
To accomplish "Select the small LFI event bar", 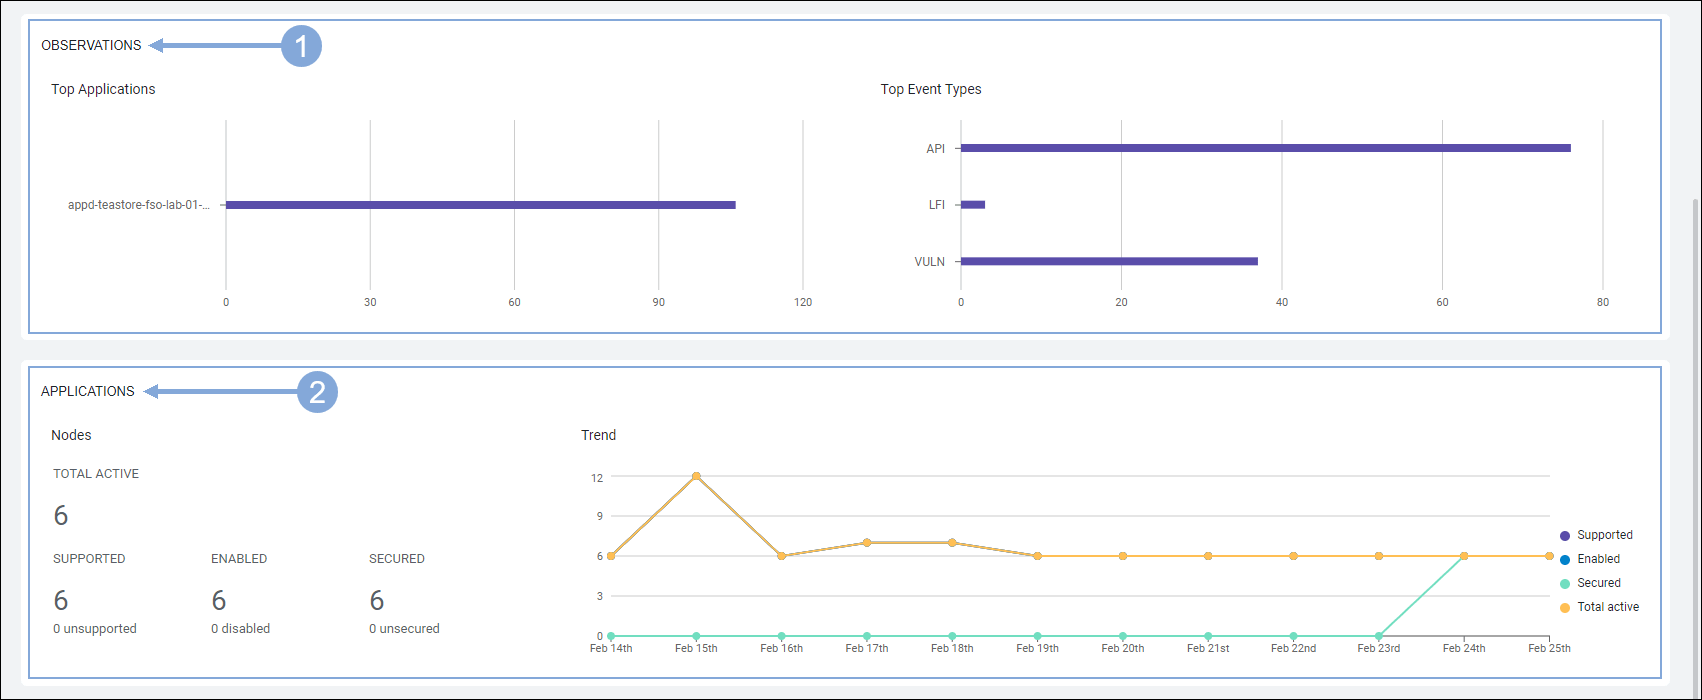I will [x=973, y=205].
